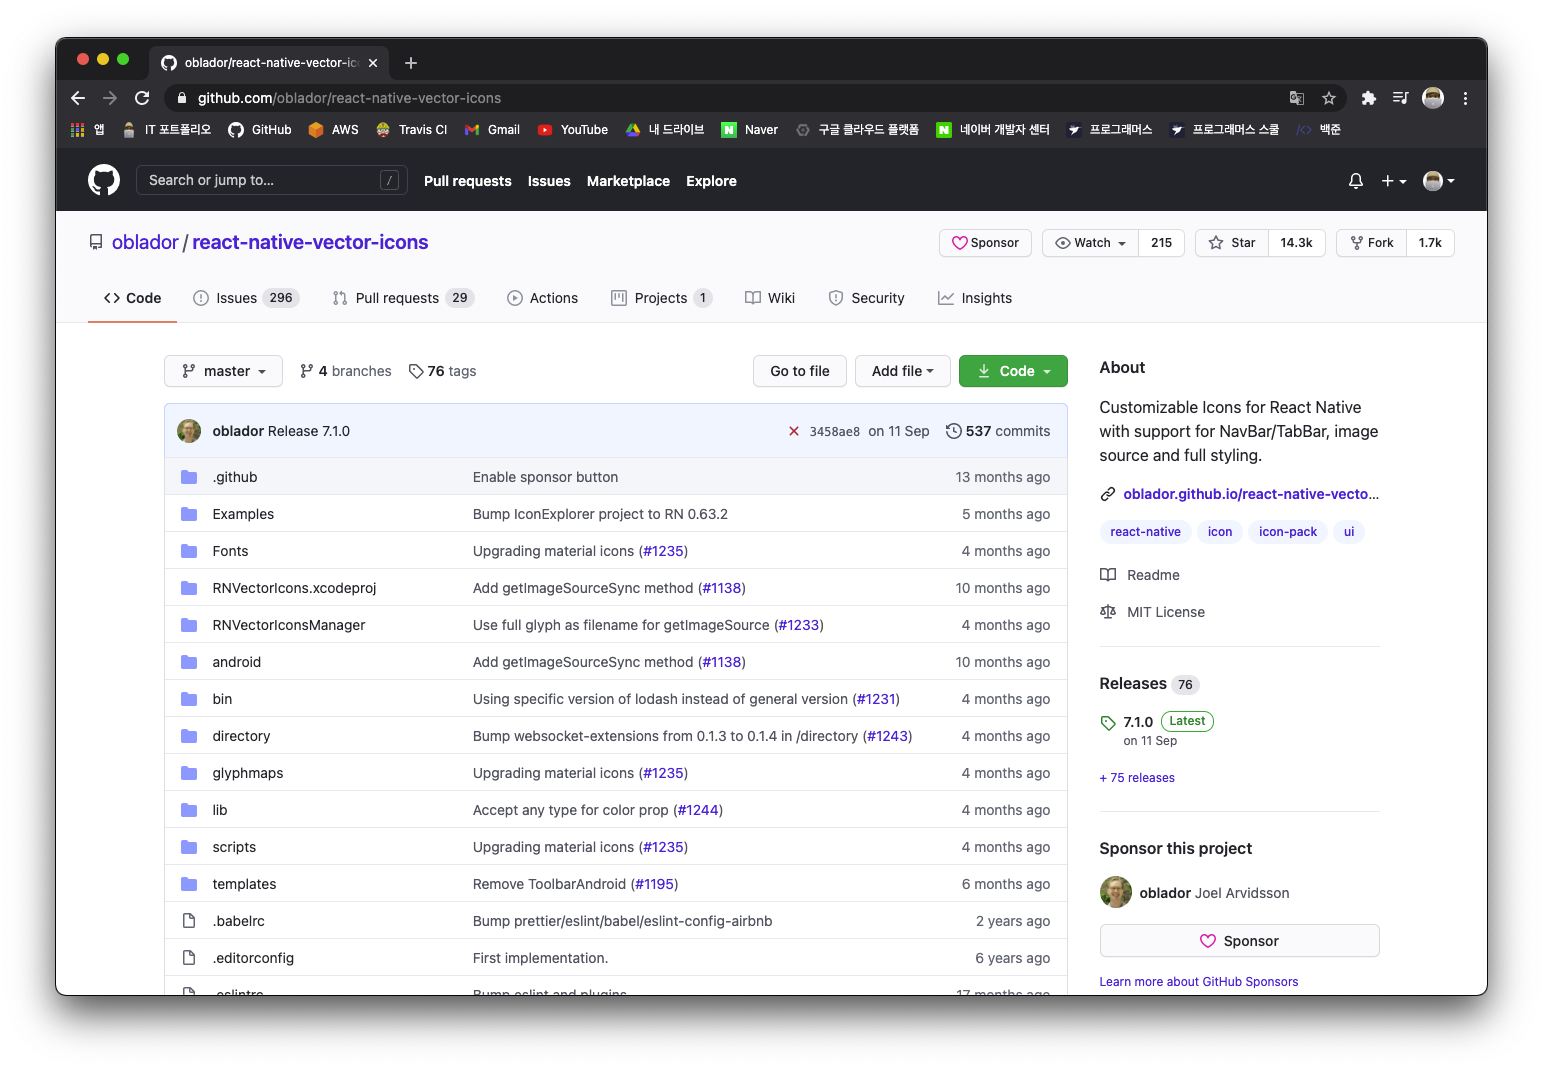Click the browser address bar URL
Image resolution: width=1543 pixels, height=1069 pixels.
coord(349,98)
